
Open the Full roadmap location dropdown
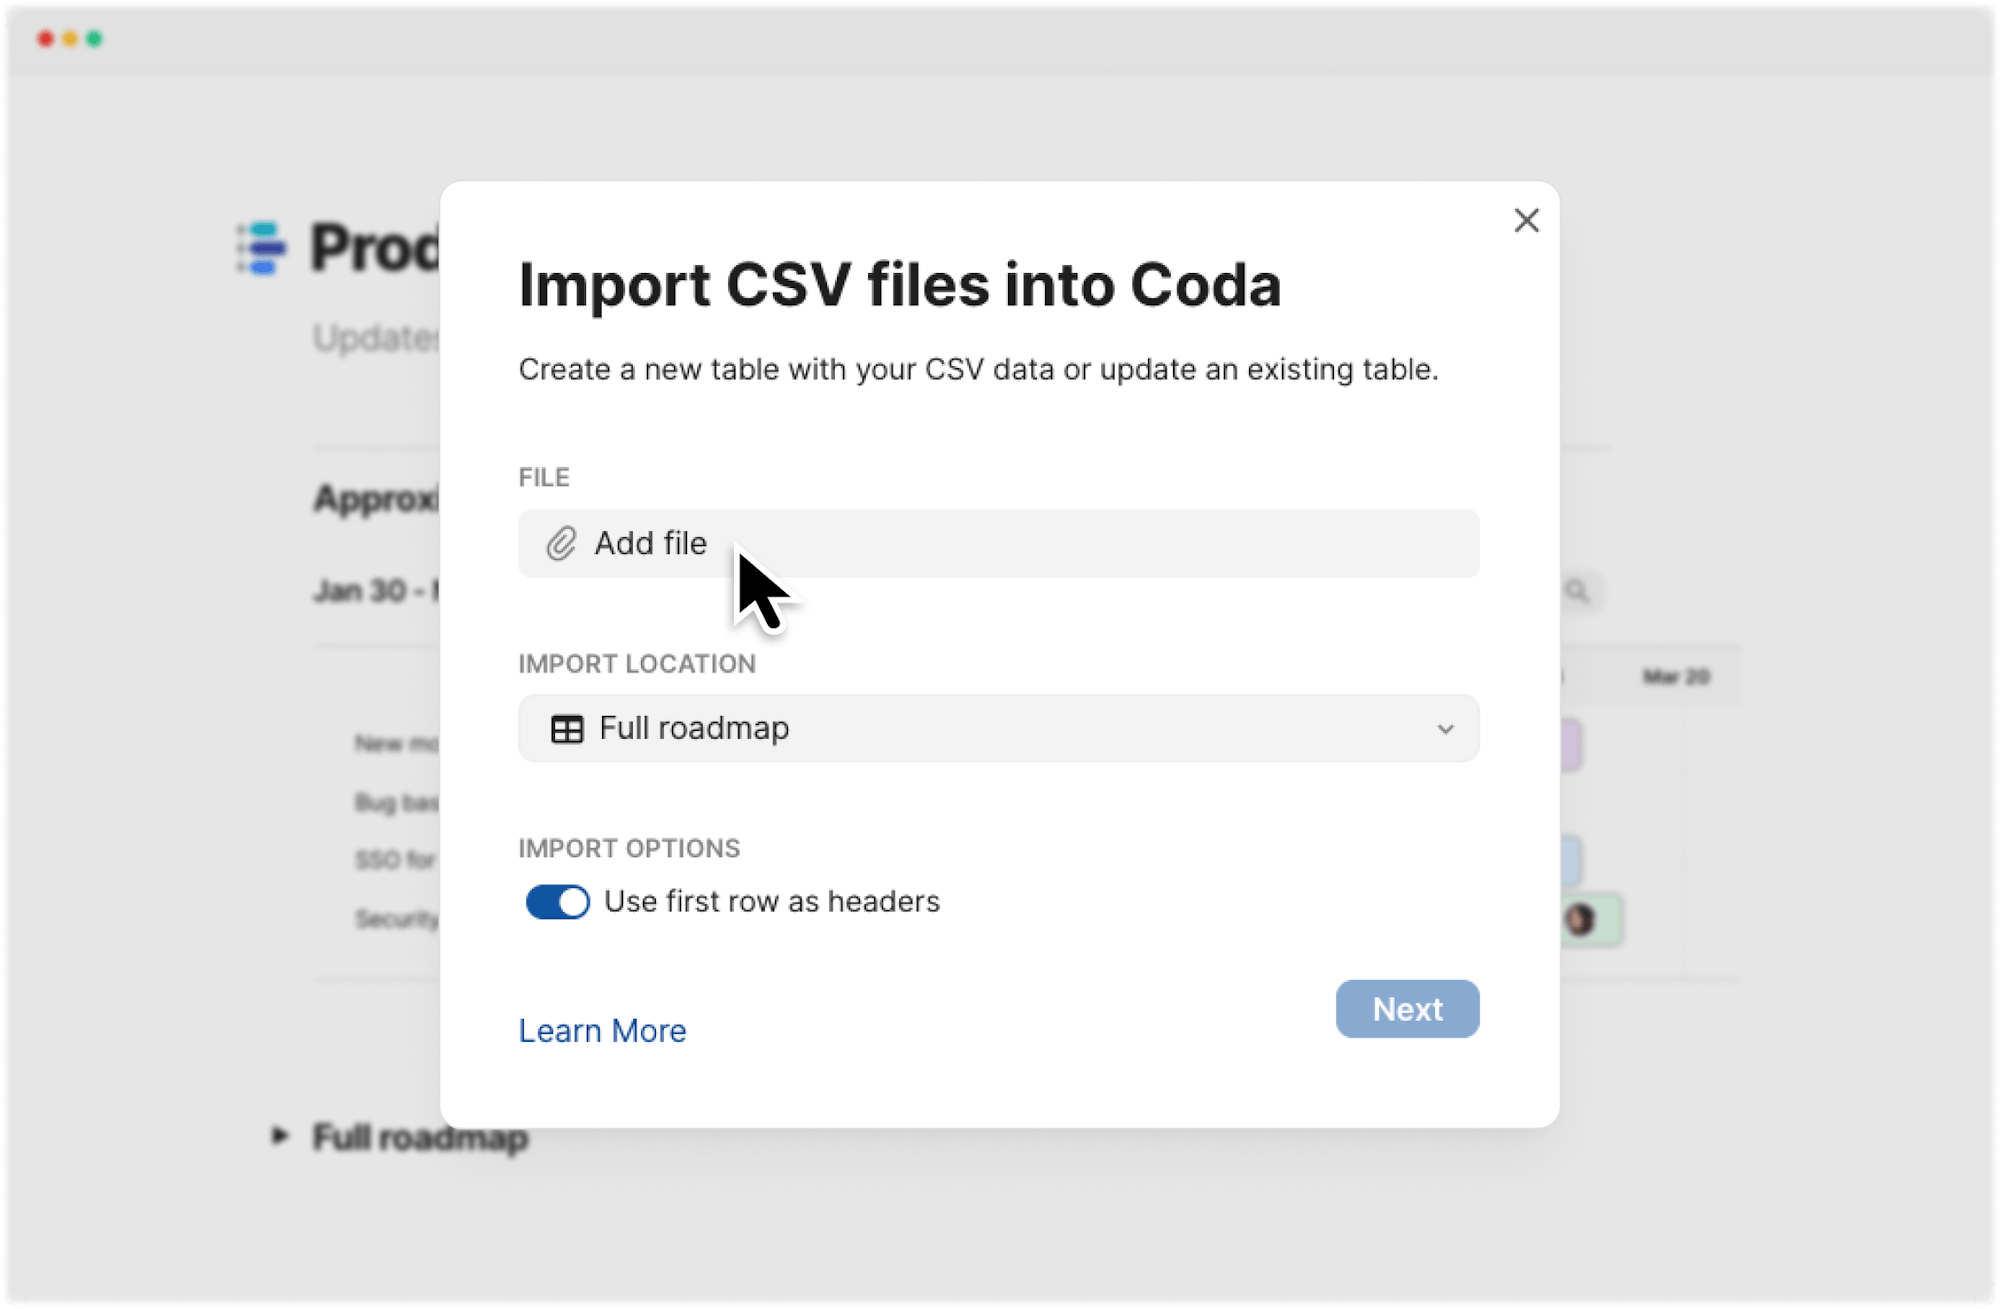coord(997,729)
